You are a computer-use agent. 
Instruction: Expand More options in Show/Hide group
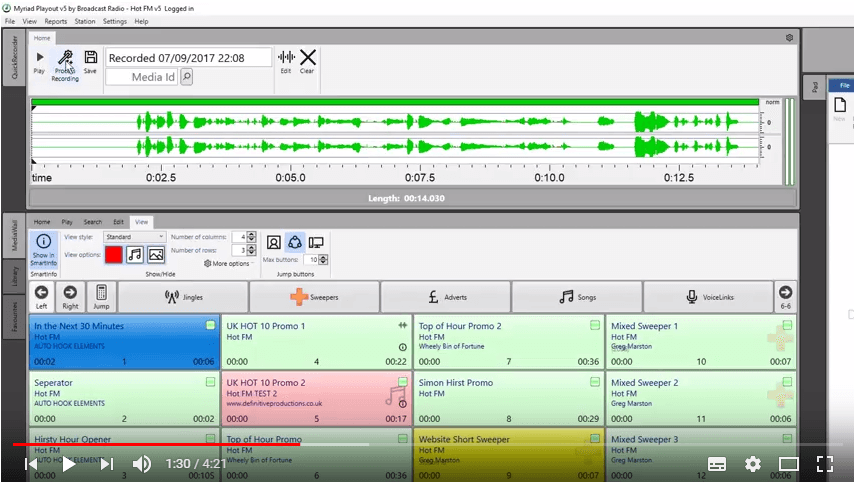pos(226,264)
